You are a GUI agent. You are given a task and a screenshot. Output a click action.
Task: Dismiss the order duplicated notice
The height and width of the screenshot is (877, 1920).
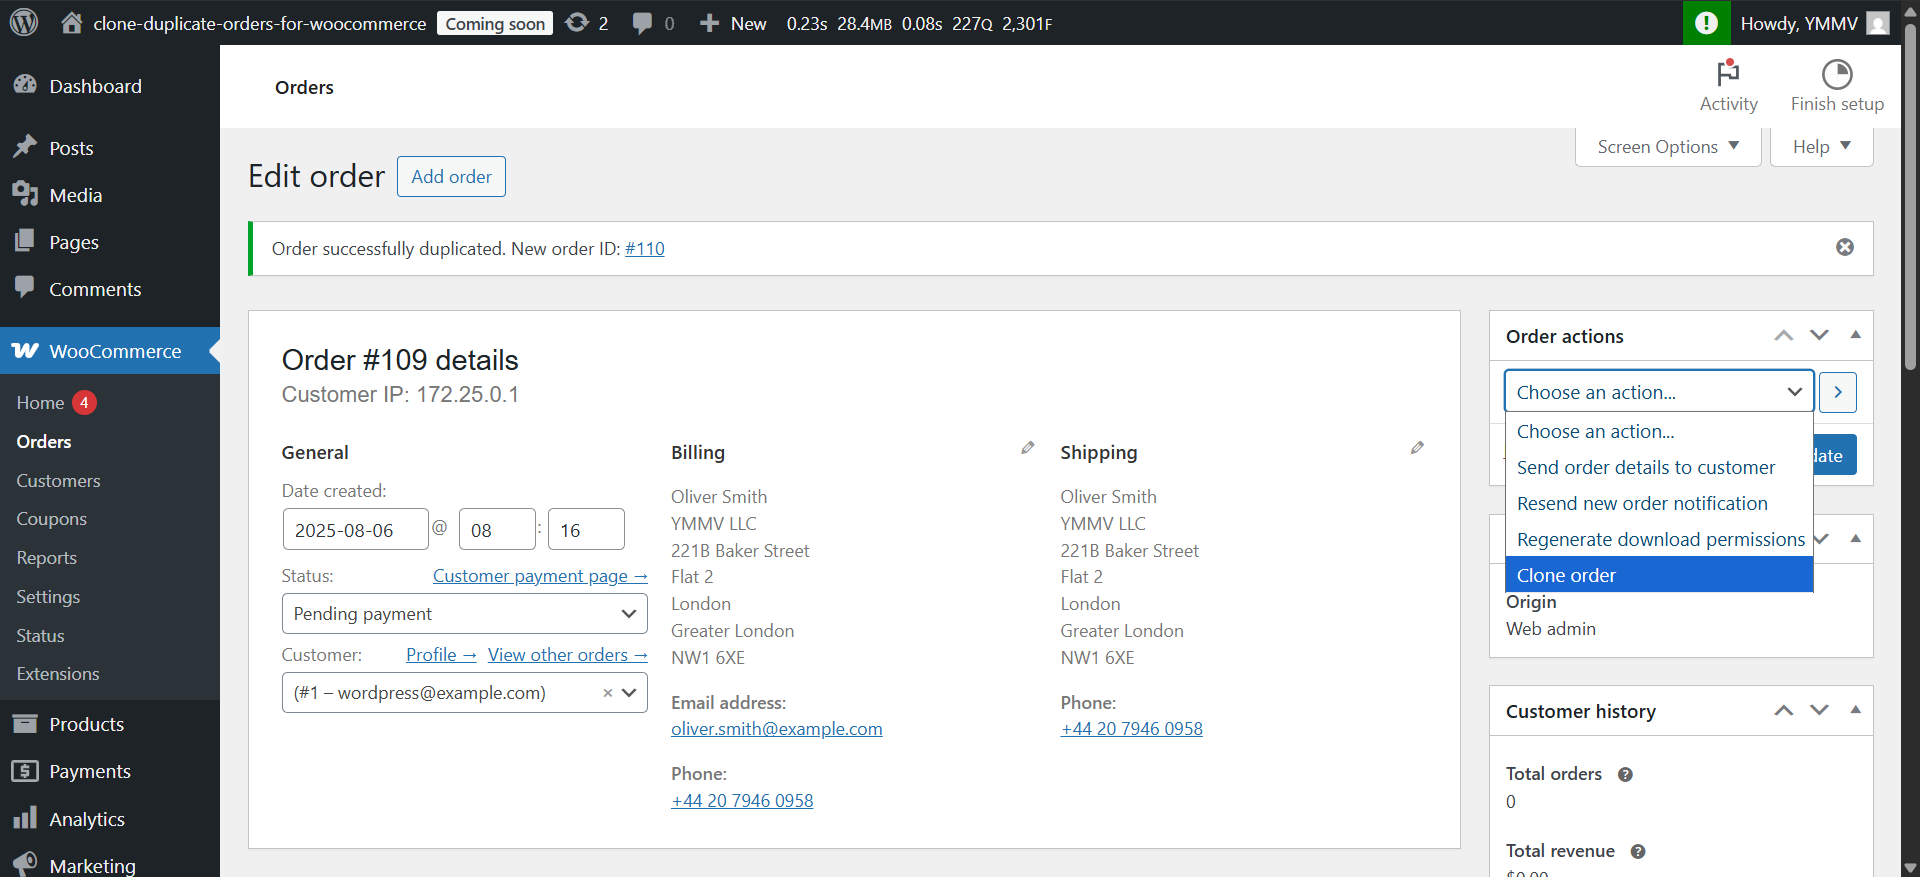1845,247
